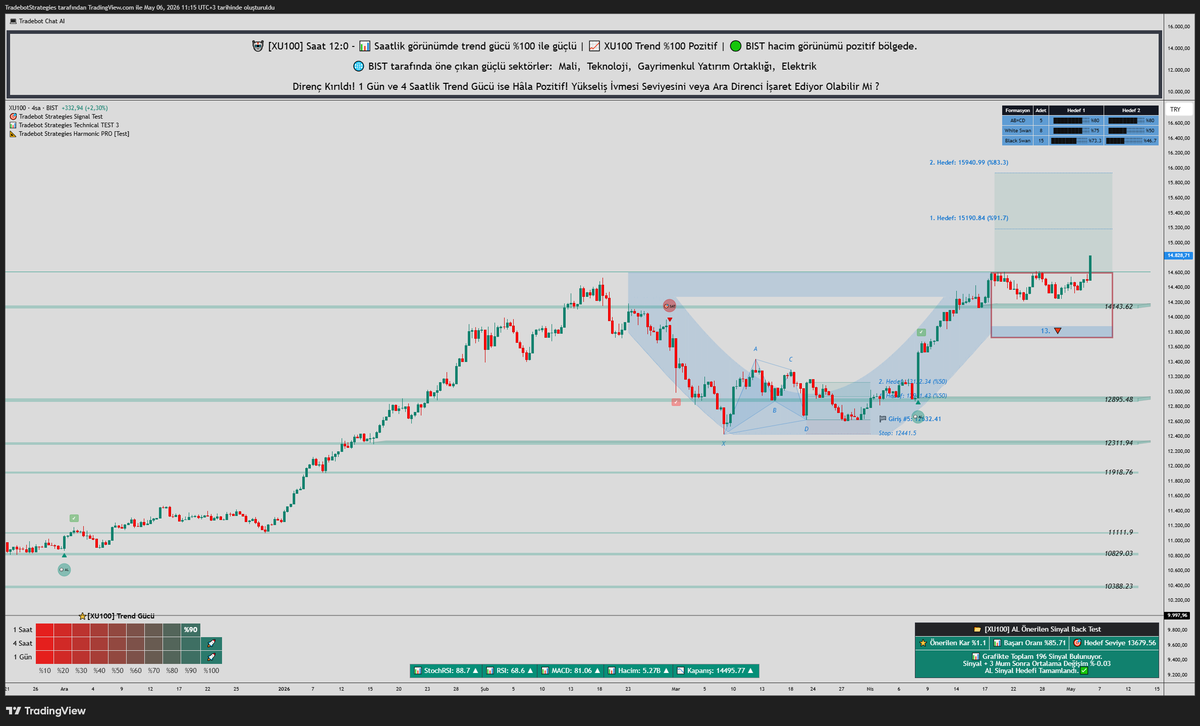Click the Tradebot Chat AI indicator icon
The width and height of the screenshot is (1200, 726).
click(11, 20)
